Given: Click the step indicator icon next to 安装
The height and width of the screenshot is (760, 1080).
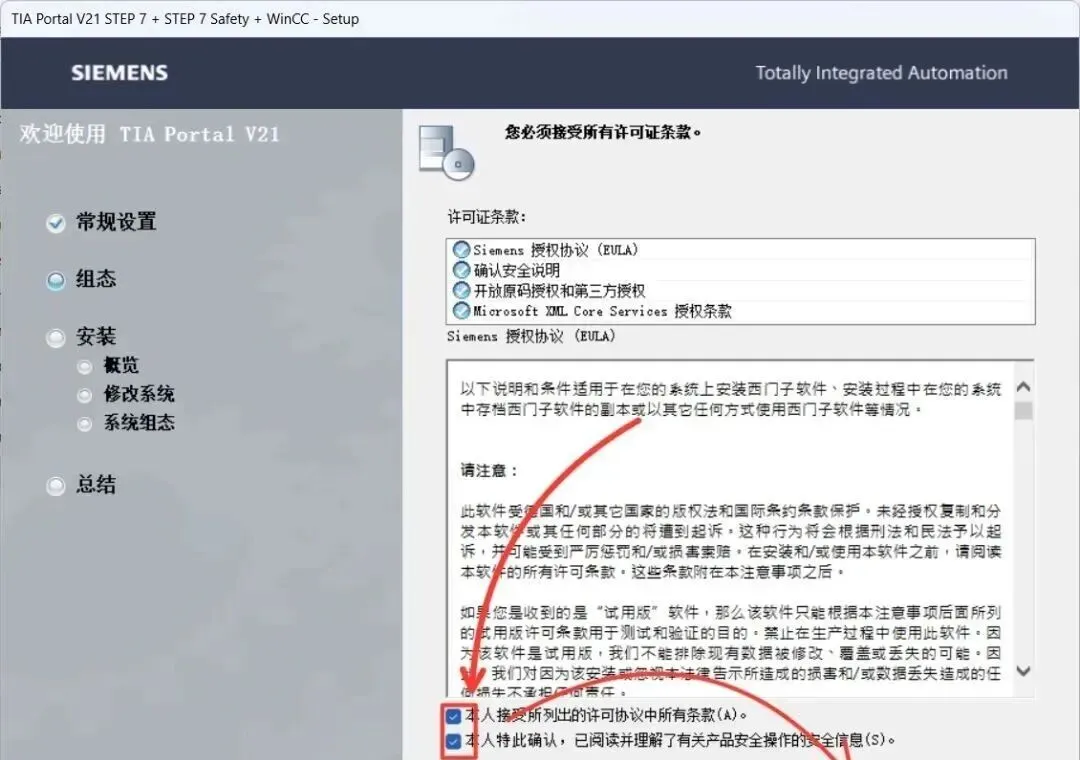Looking at the screenshot, I should click(56, 338).
